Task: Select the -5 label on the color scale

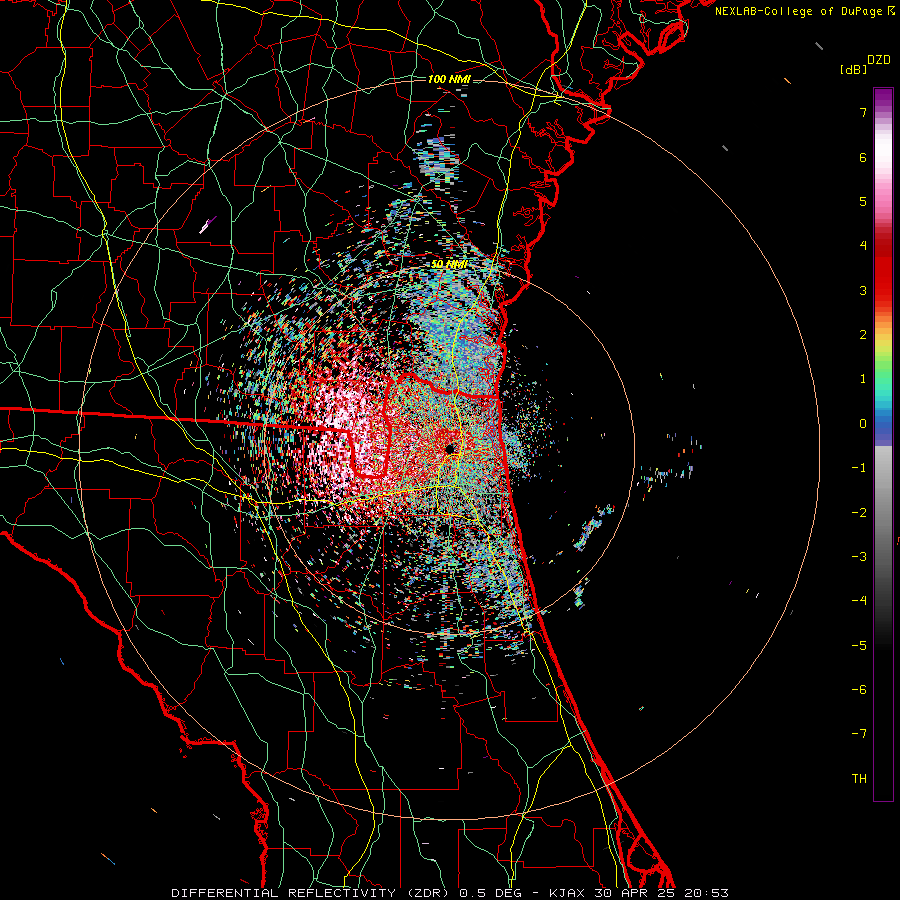Action: [x=859, y=646]
